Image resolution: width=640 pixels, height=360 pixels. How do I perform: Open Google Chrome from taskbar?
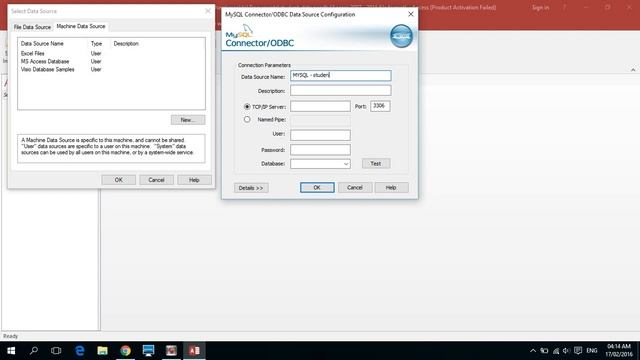click(x=125, y=351)
